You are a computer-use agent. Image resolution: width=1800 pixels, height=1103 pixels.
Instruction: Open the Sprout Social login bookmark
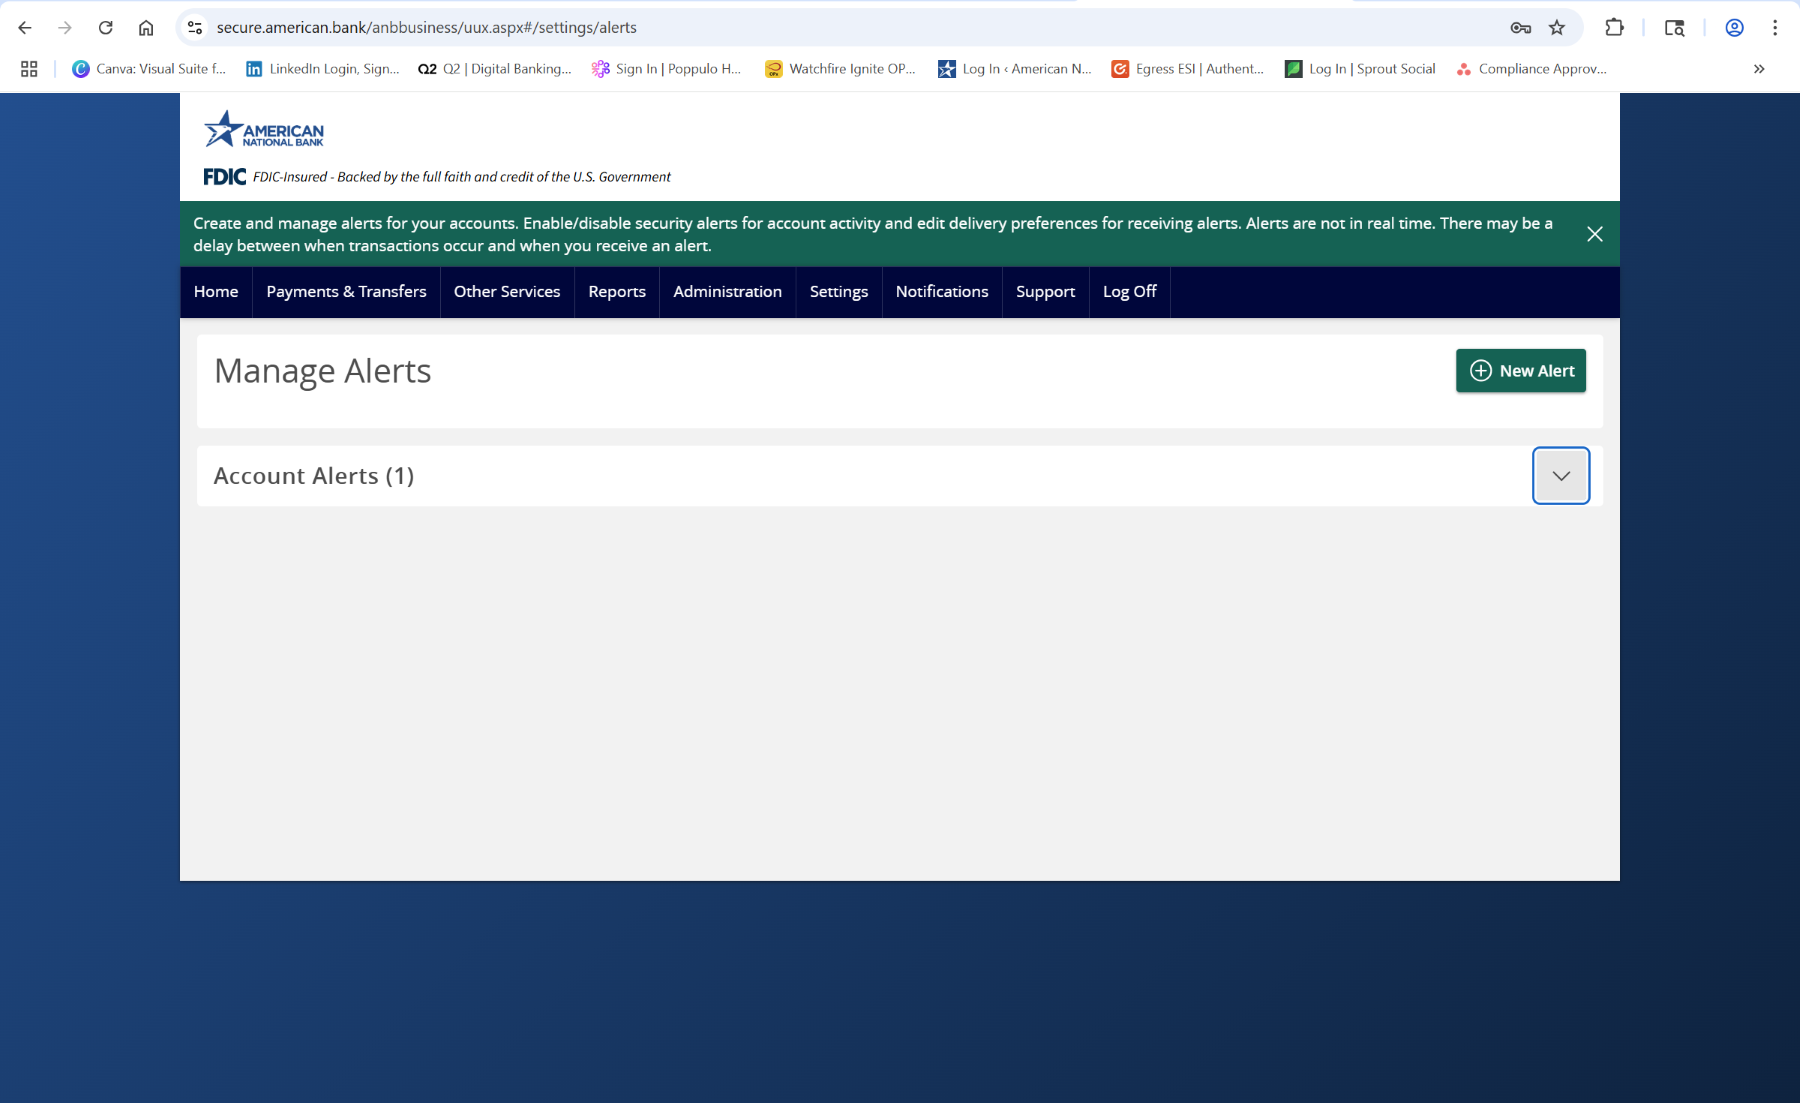point(1360,69)
